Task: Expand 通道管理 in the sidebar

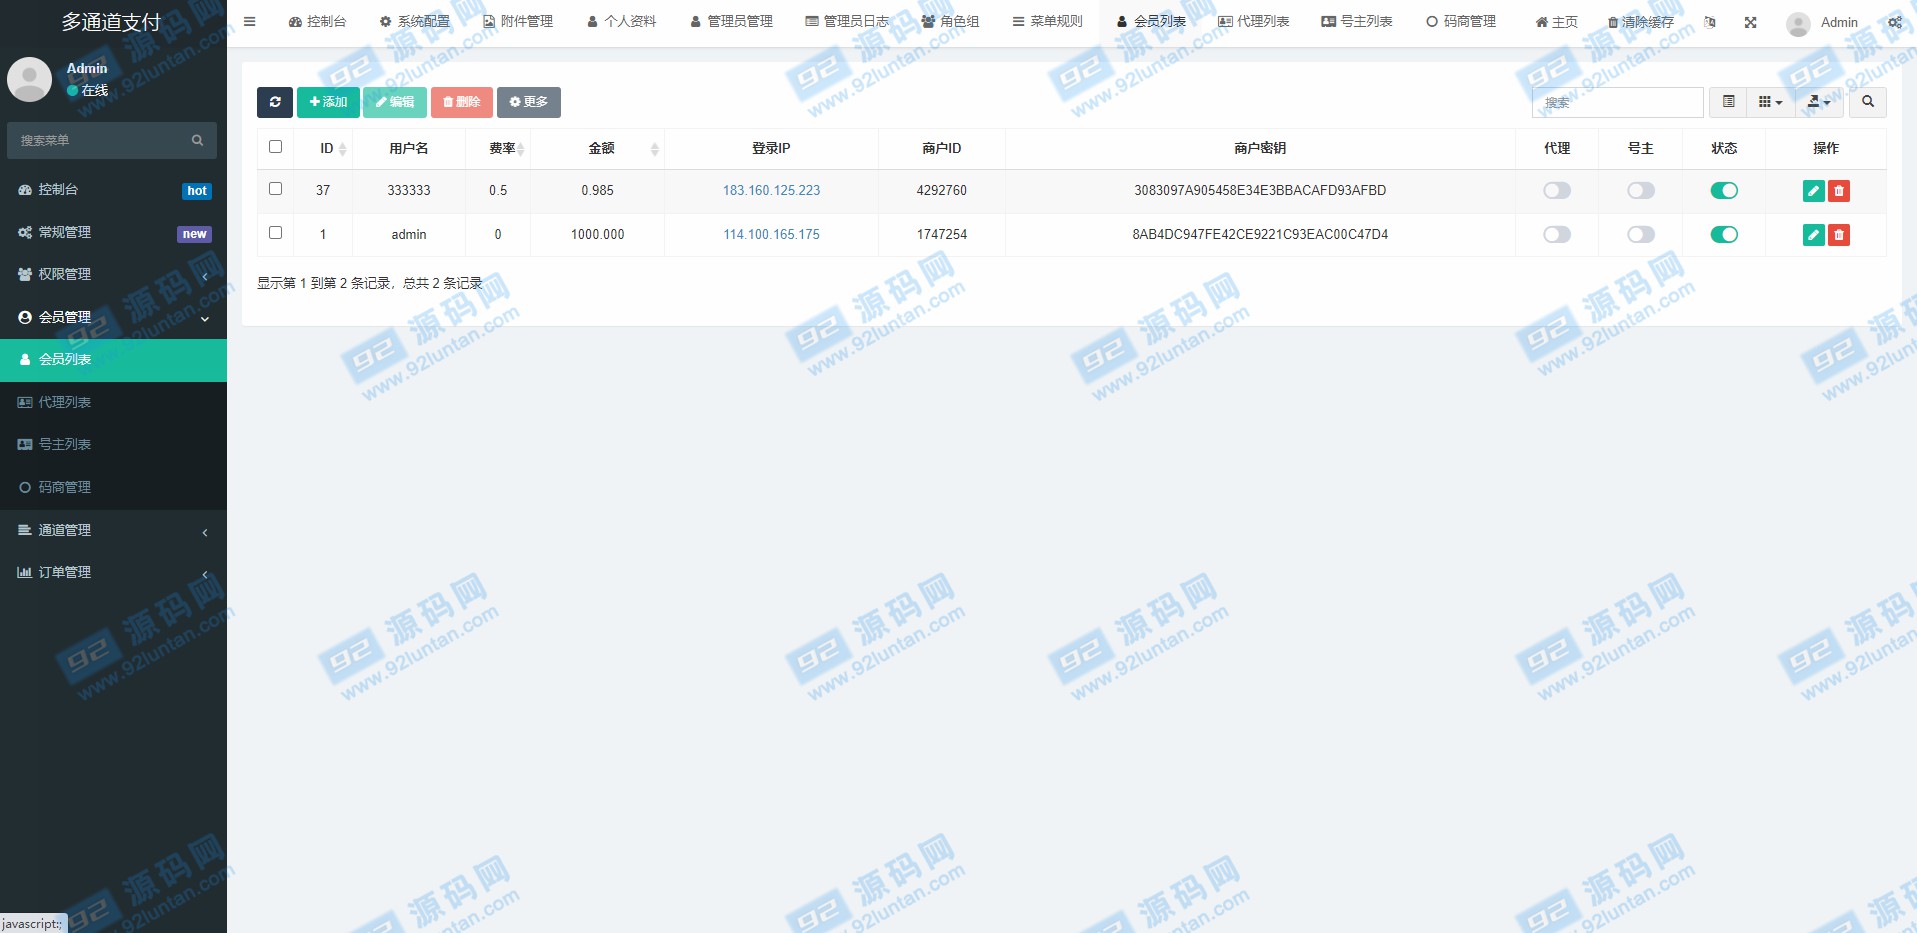Action: pyautogui.click(x=113, y=530)
